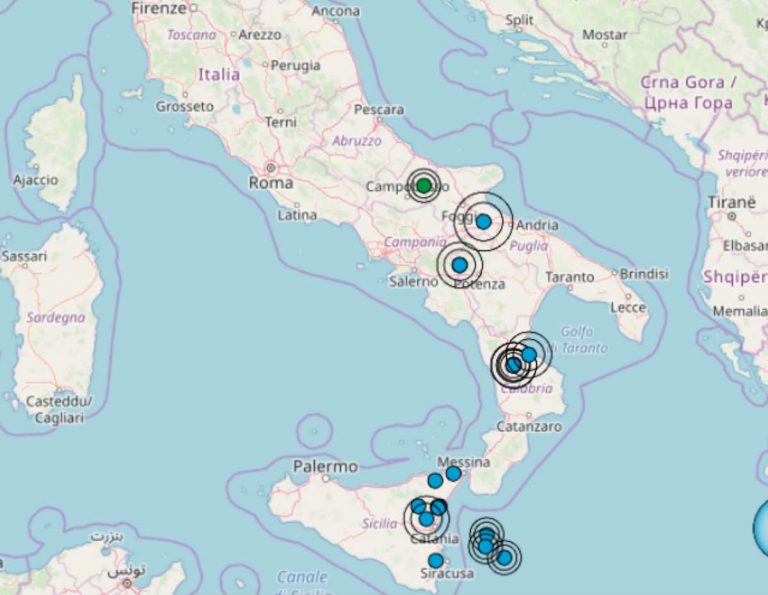Click the Pescara city label

379,109
